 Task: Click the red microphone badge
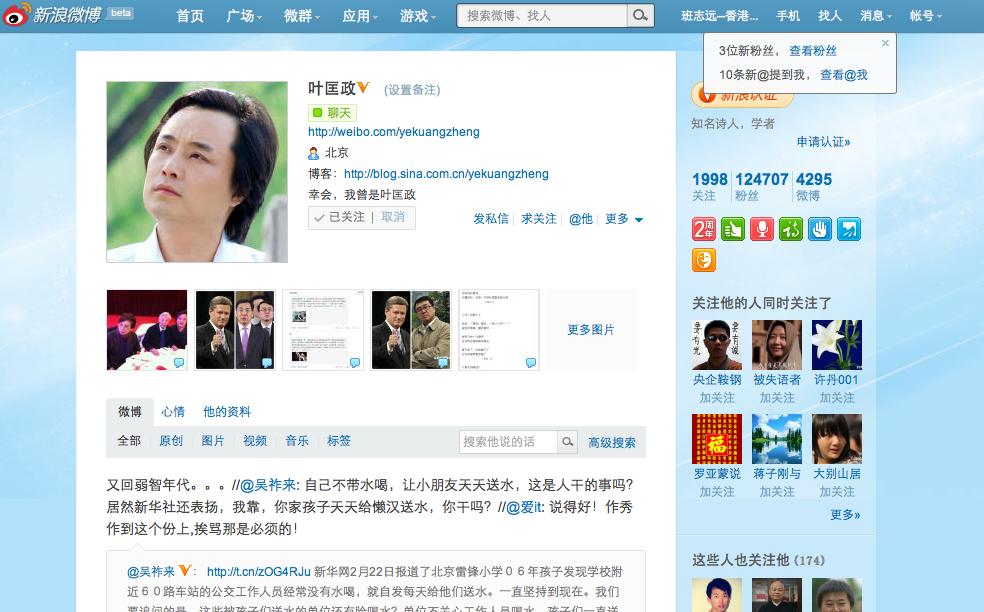[762, 229]
